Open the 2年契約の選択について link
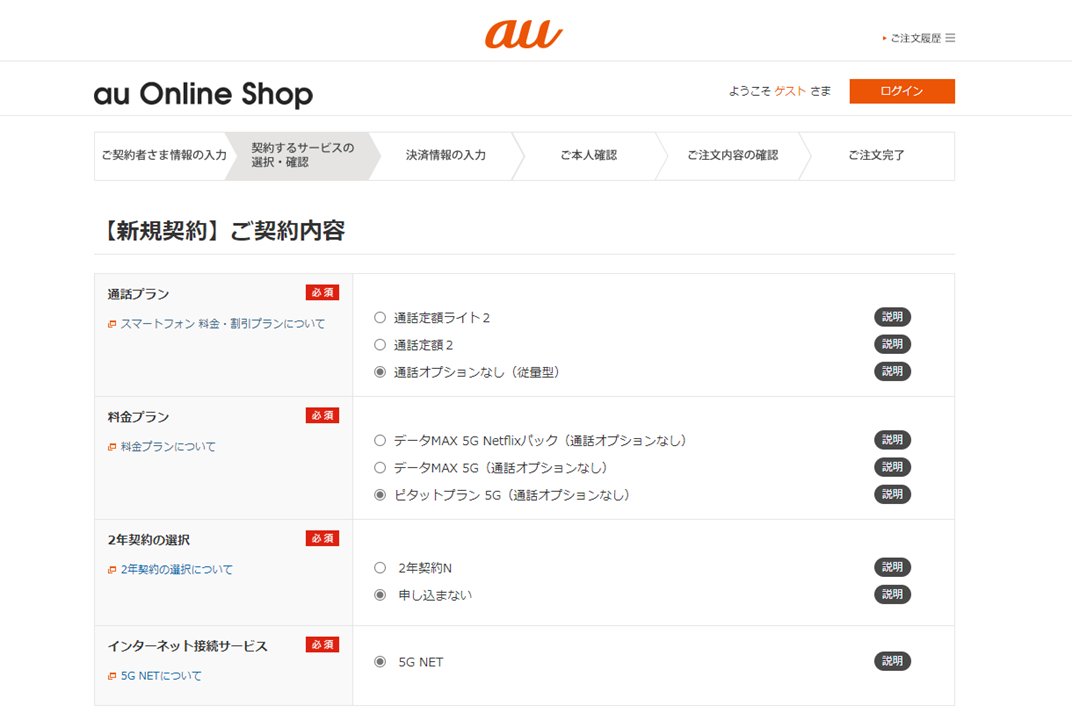Viewport: 1072px width, 720px height. (176, 570)
